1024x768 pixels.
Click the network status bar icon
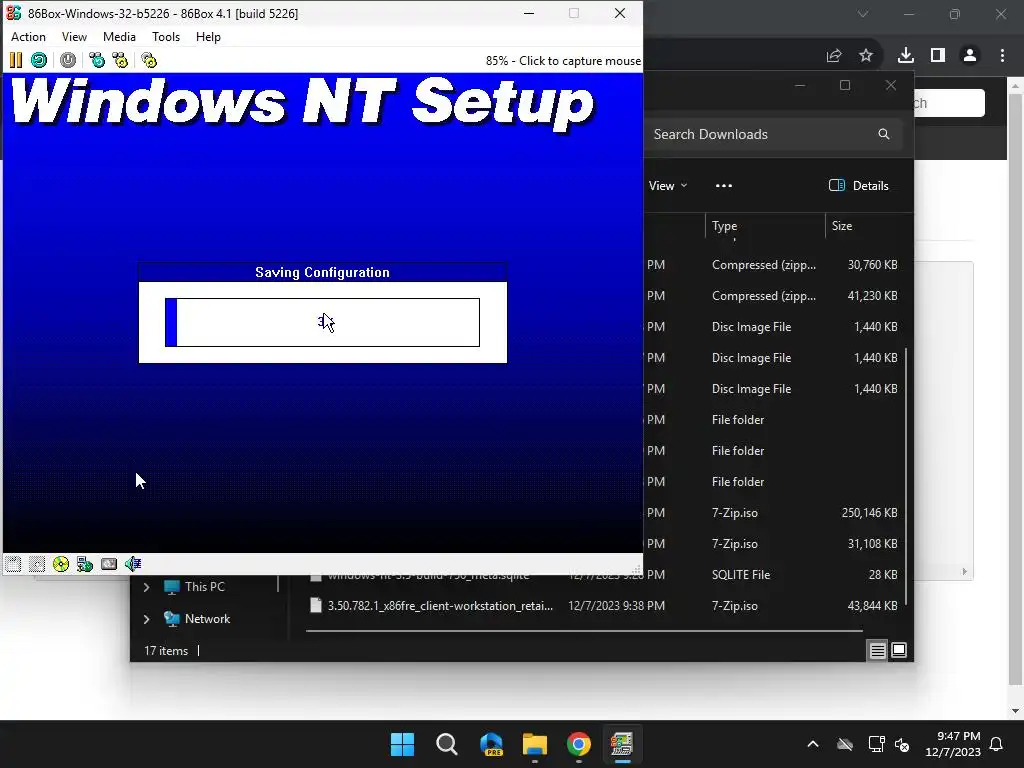(x=85, y=564)
